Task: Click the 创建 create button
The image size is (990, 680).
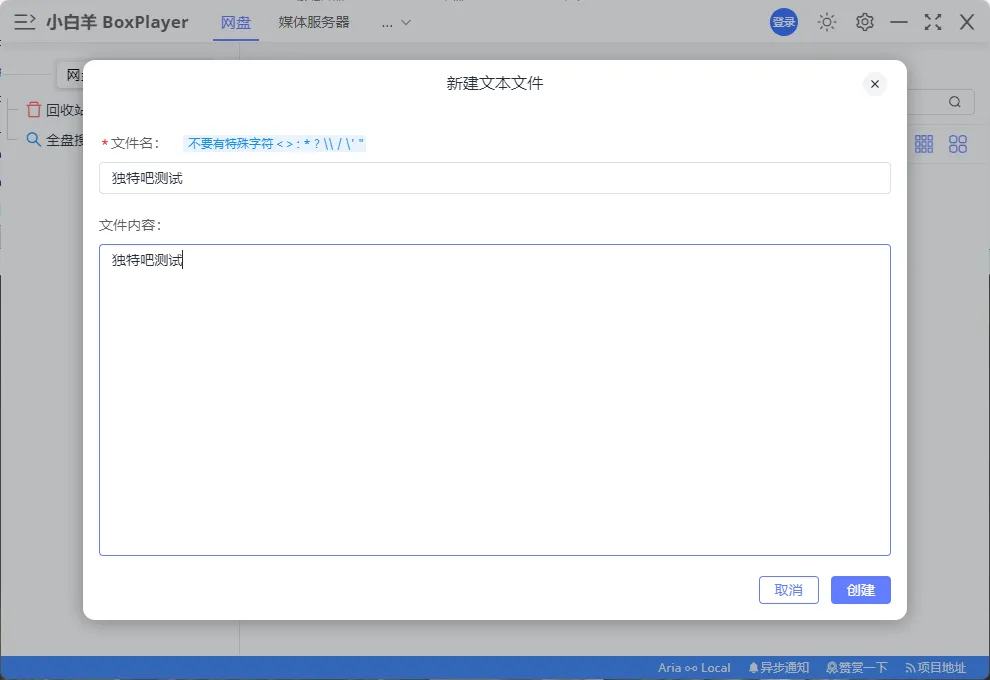Action: coord(860,589)
